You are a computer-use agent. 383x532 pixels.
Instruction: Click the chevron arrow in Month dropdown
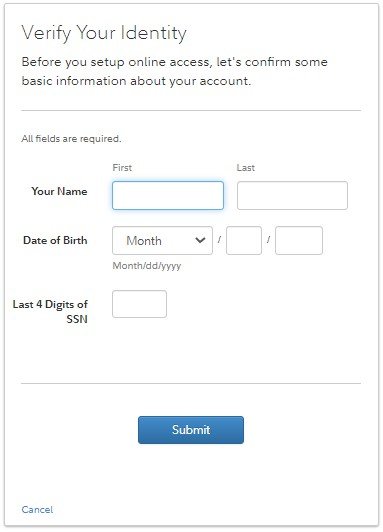click(x=200, y=240)
